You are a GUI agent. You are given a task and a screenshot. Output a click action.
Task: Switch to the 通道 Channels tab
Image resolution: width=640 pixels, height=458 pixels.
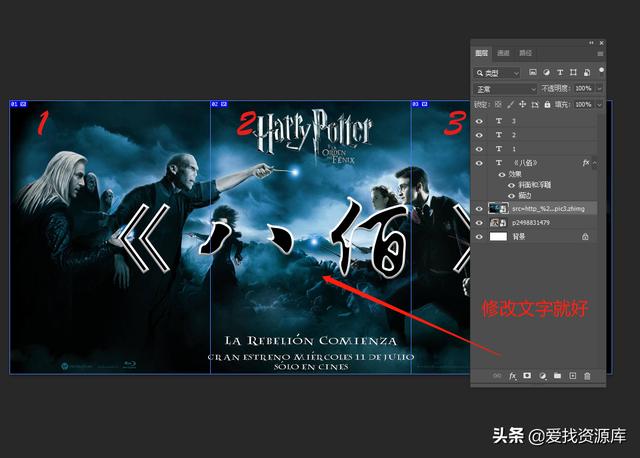(503, 53)
